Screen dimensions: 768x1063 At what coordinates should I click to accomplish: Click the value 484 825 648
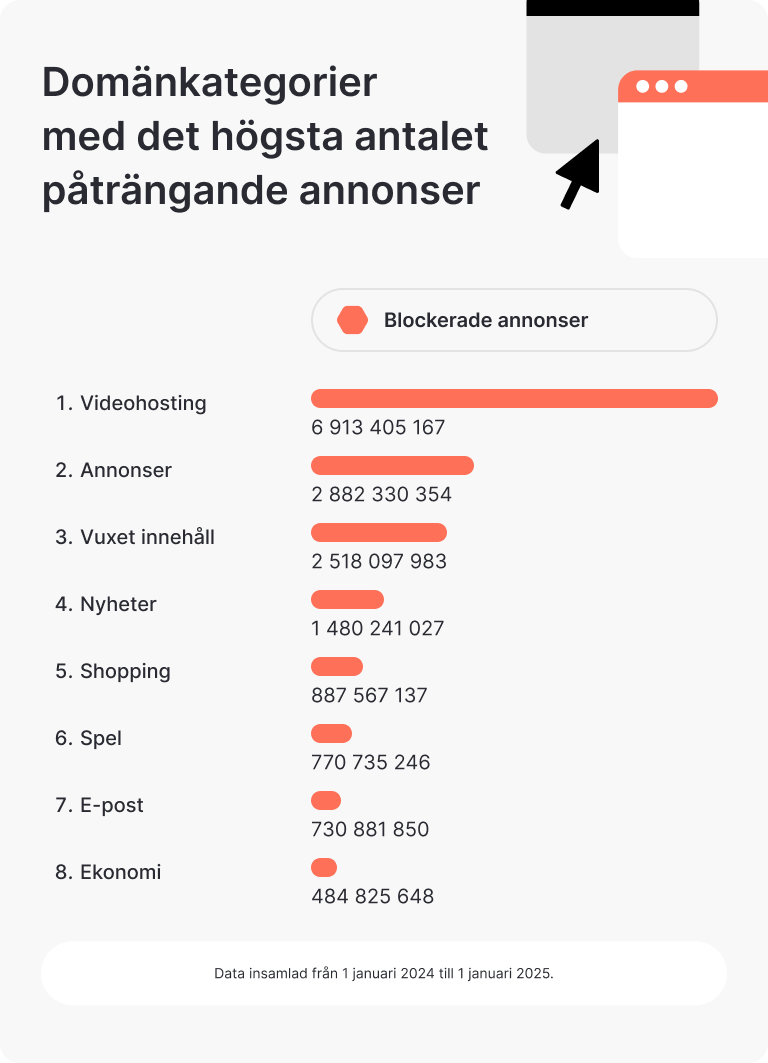click(x=372, y=897)
